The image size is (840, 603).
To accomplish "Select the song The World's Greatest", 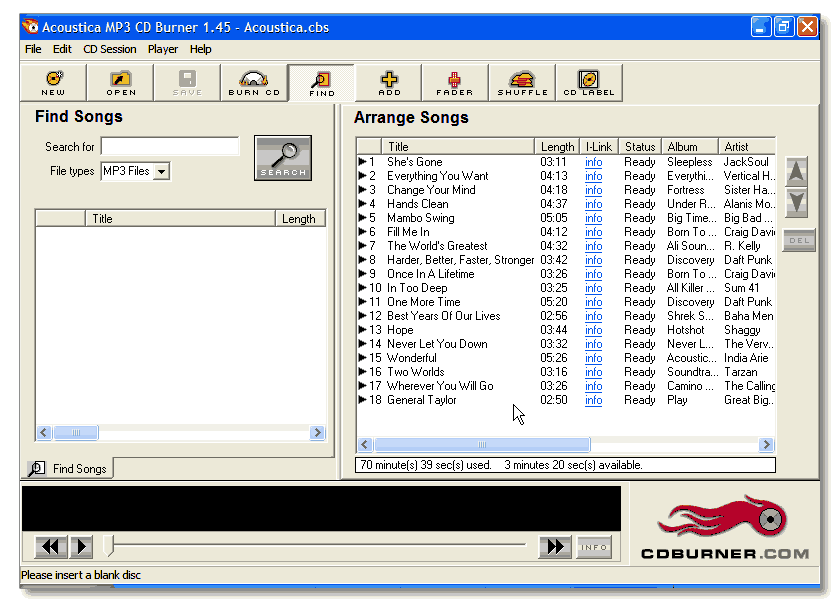I will 437,246.
